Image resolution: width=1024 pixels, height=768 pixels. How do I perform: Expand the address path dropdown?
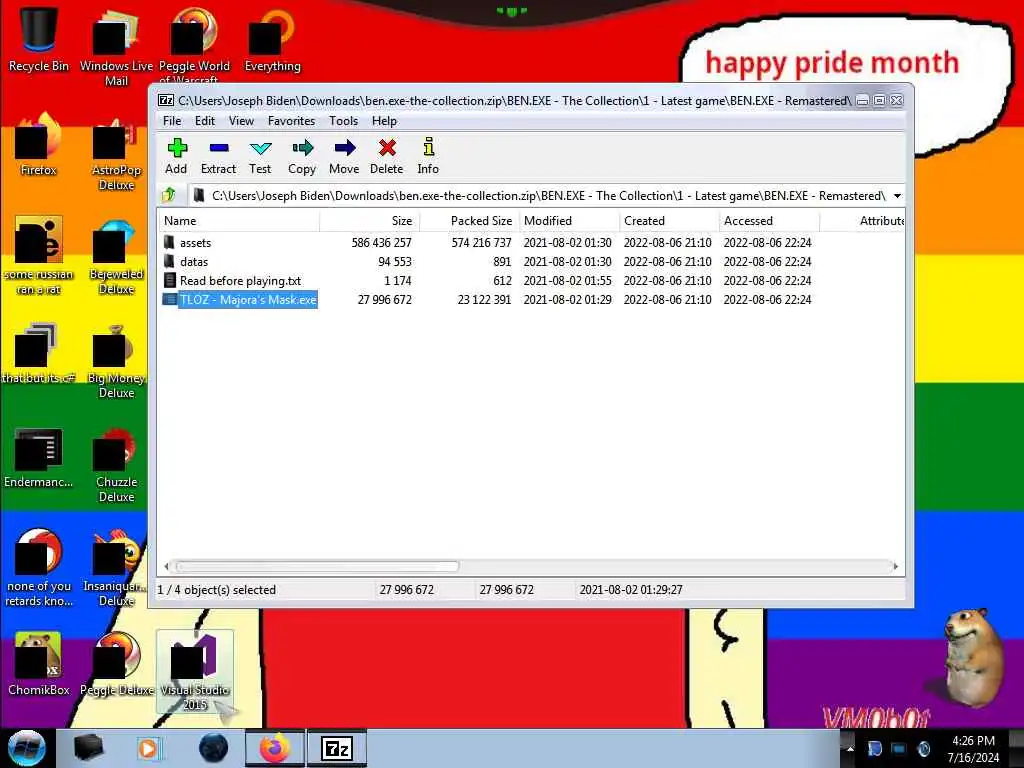coord(897,196)
